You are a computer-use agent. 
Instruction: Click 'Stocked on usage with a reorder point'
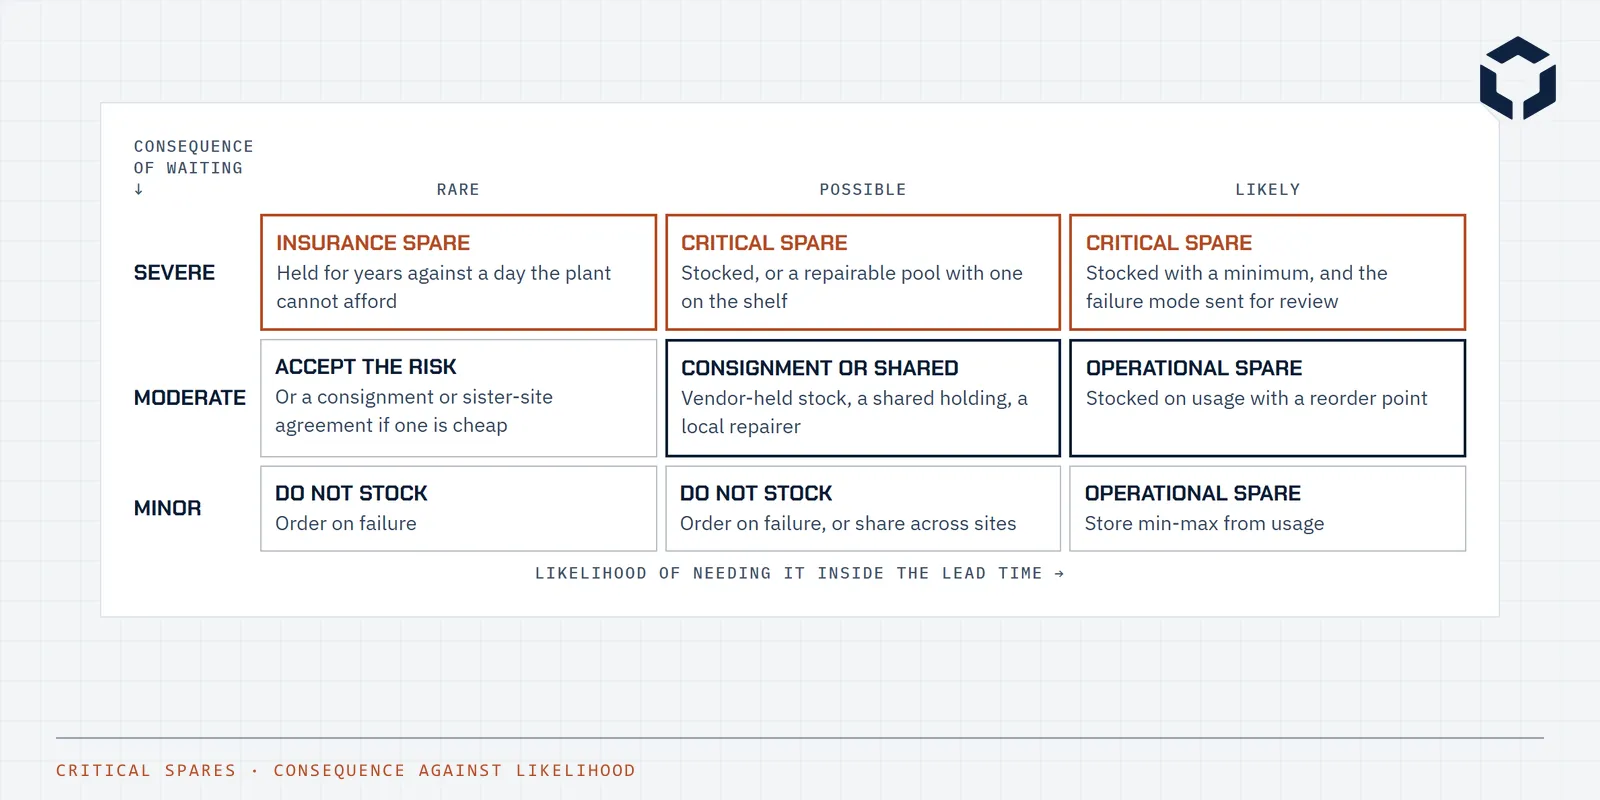pos(1257,398)
